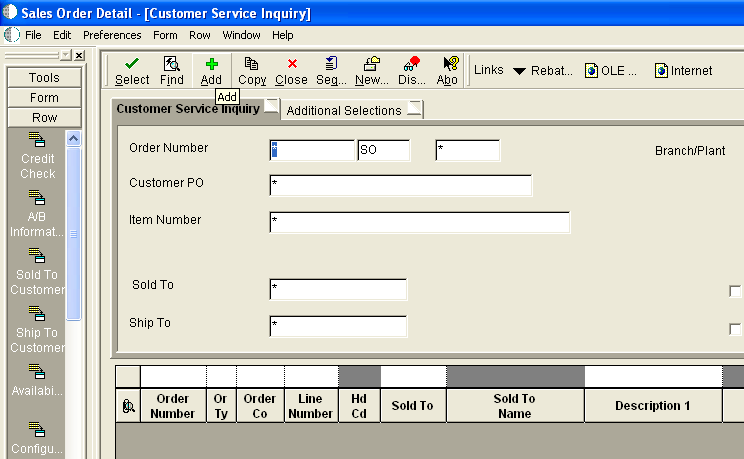
Task: Click the sidebar scroll up arrow
Action: (73, 139)
